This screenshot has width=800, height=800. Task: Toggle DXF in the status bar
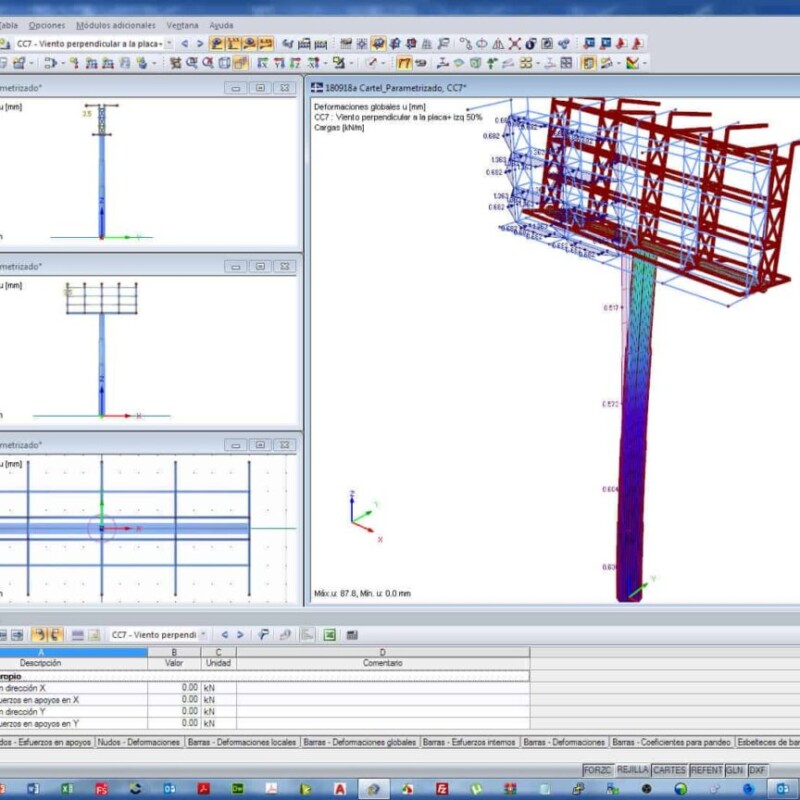(x=757, y=770)
